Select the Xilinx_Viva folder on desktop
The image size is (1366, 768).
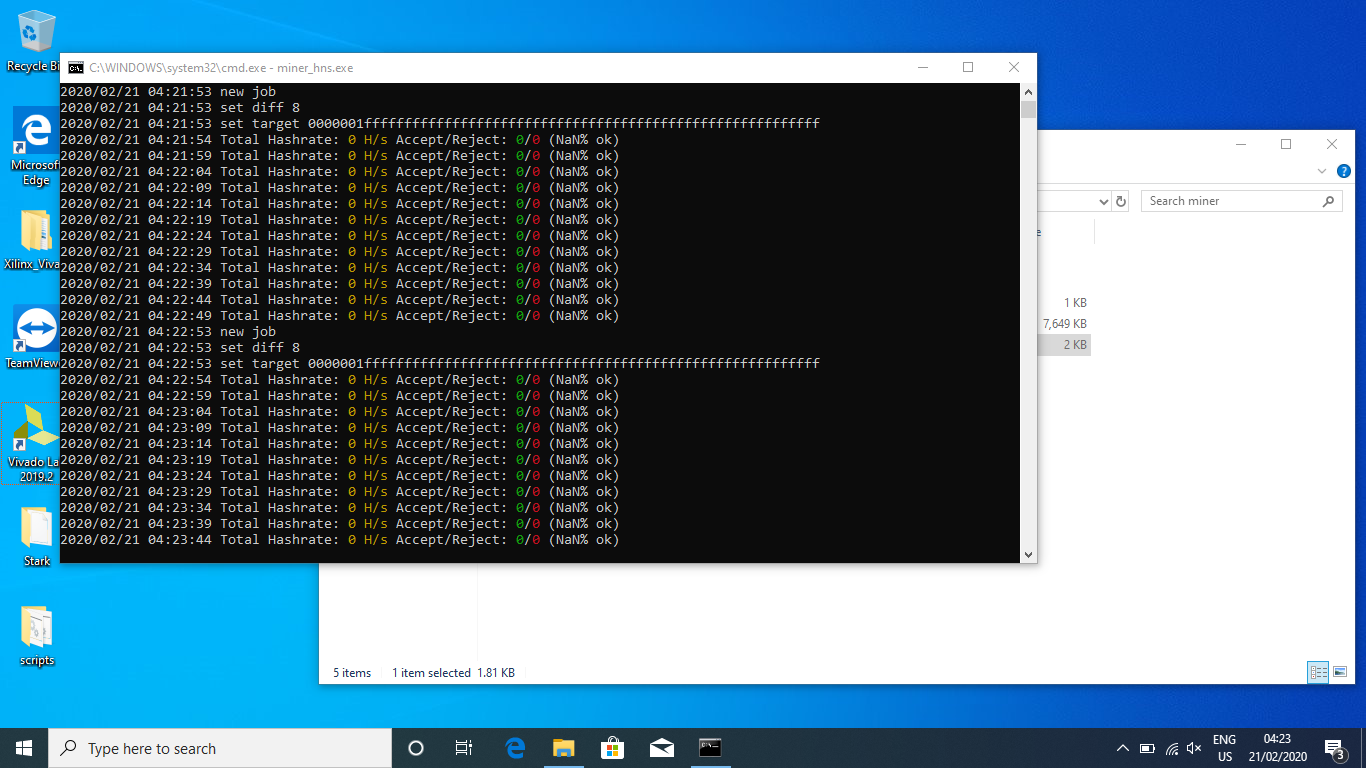tap(36, 241)
